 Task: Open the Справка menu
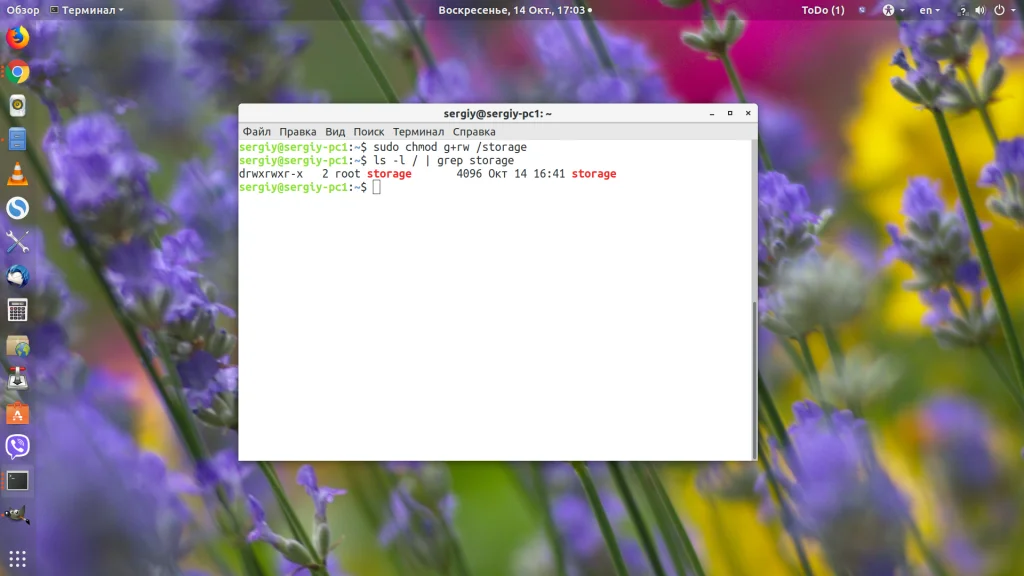[x=474, y=131]
